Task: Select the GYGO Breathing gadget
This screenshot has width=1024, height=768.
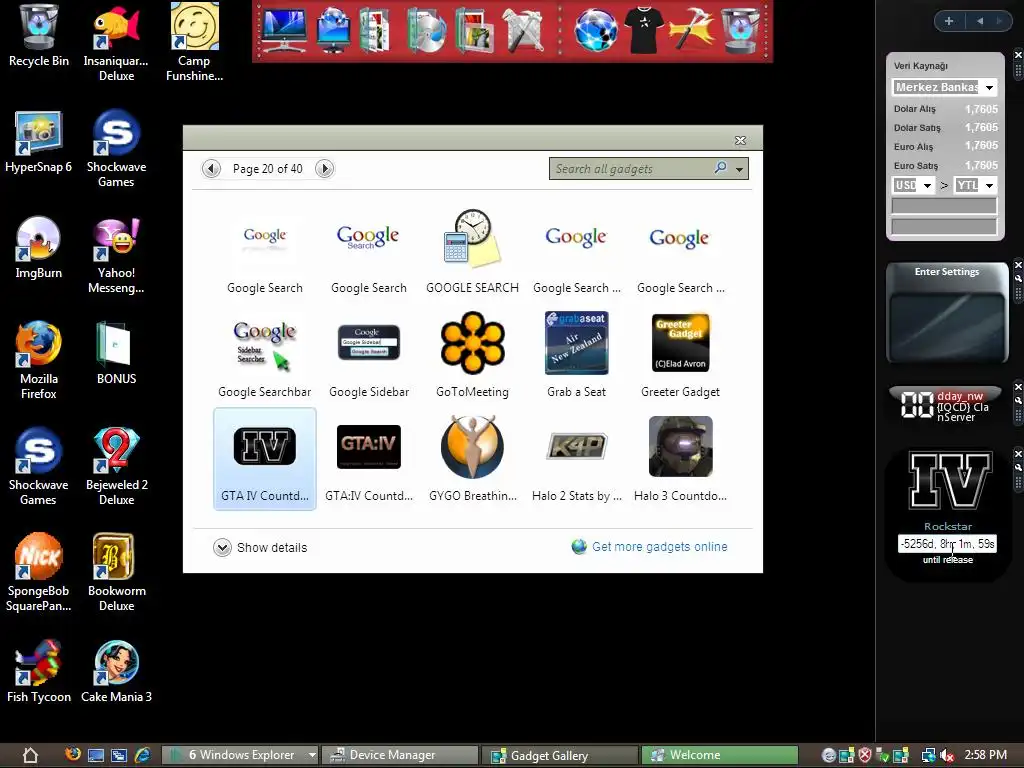Action: tap(472, 459)
